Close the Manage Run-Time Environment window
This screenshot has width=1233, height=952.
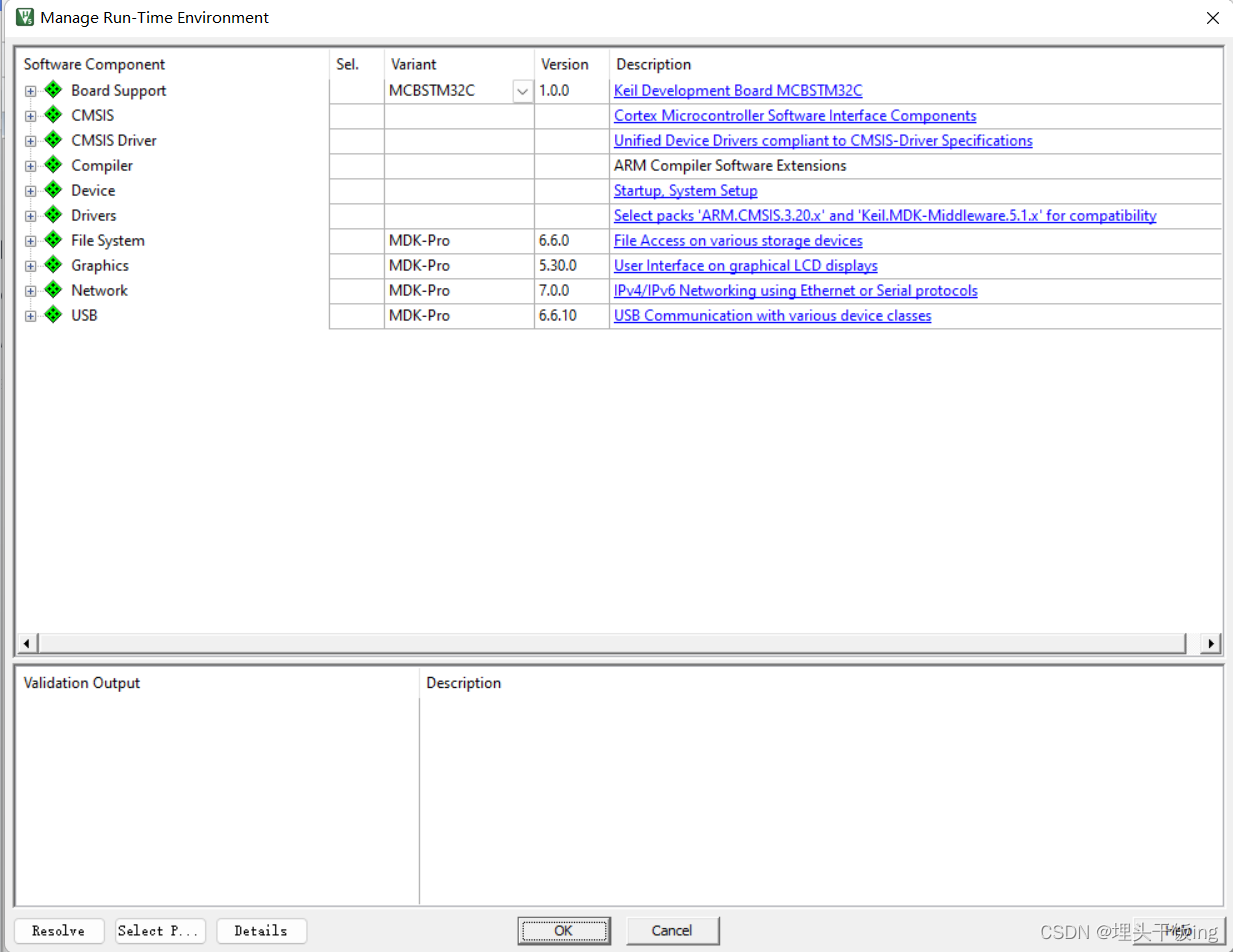coord(1213,18)
